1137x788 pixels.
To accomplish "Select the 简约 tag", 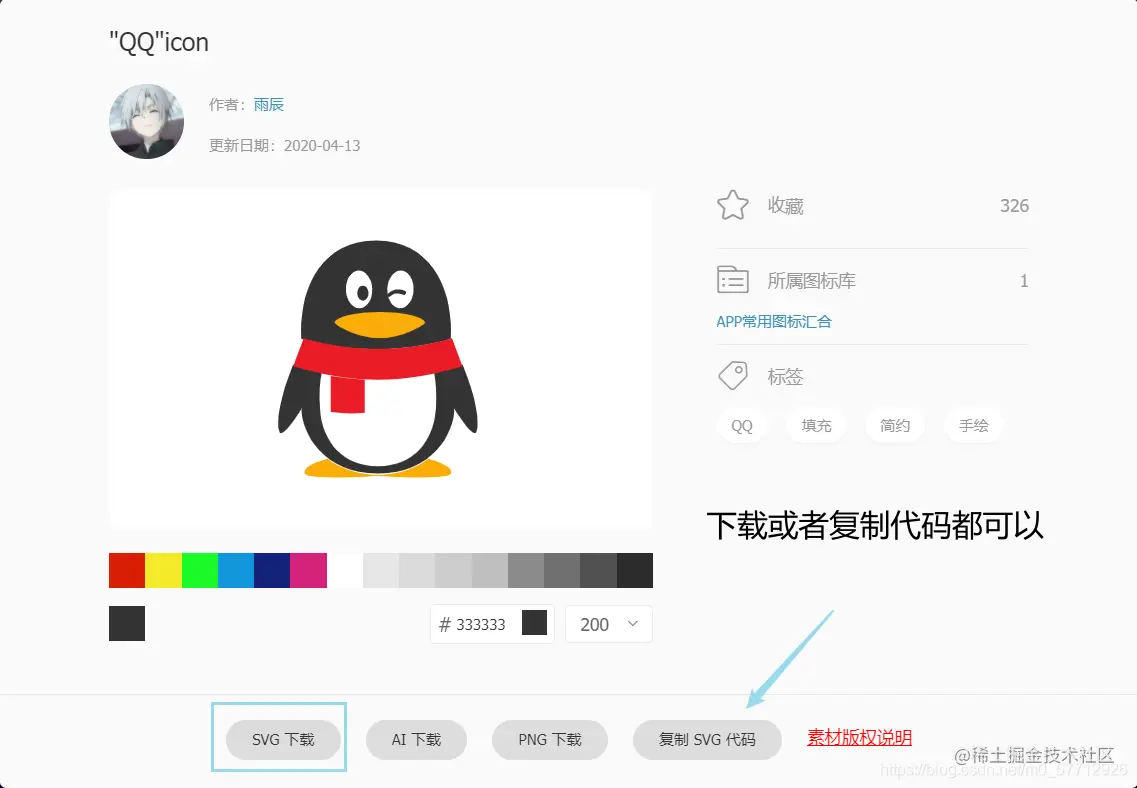I will pyautogui.click(x=894, y=425).
